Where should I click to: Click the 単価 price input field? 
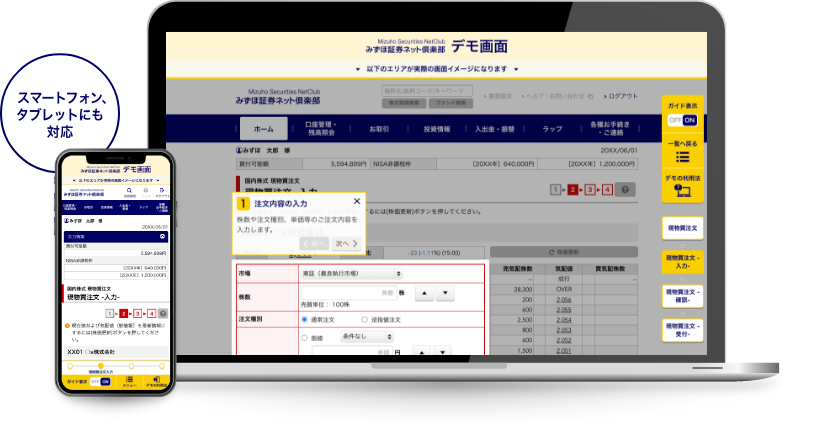click(352, 351)
